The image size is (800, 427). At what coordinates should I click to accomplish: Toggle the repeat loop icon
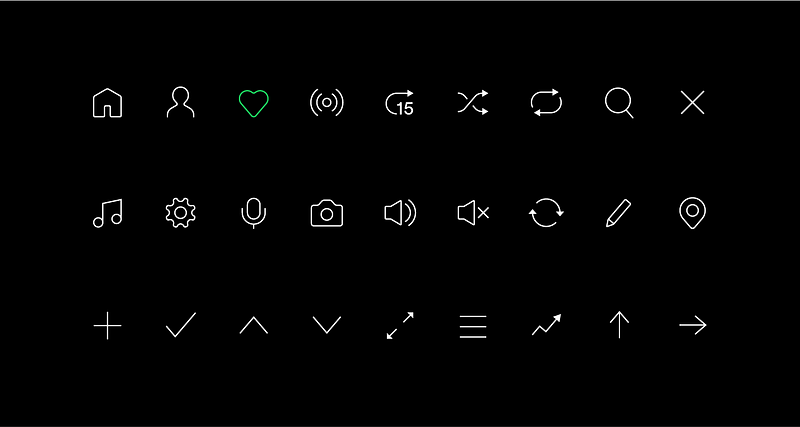[x=546, y=103]
